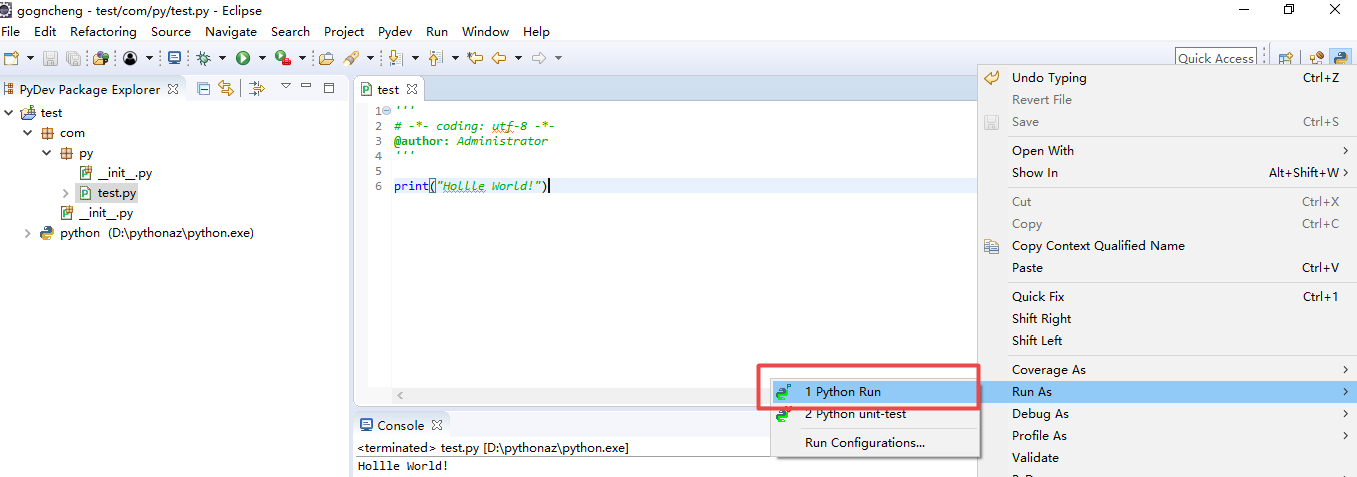Collapse the py package node
This screenshot has height=477, width=1357.
(47, 153)
